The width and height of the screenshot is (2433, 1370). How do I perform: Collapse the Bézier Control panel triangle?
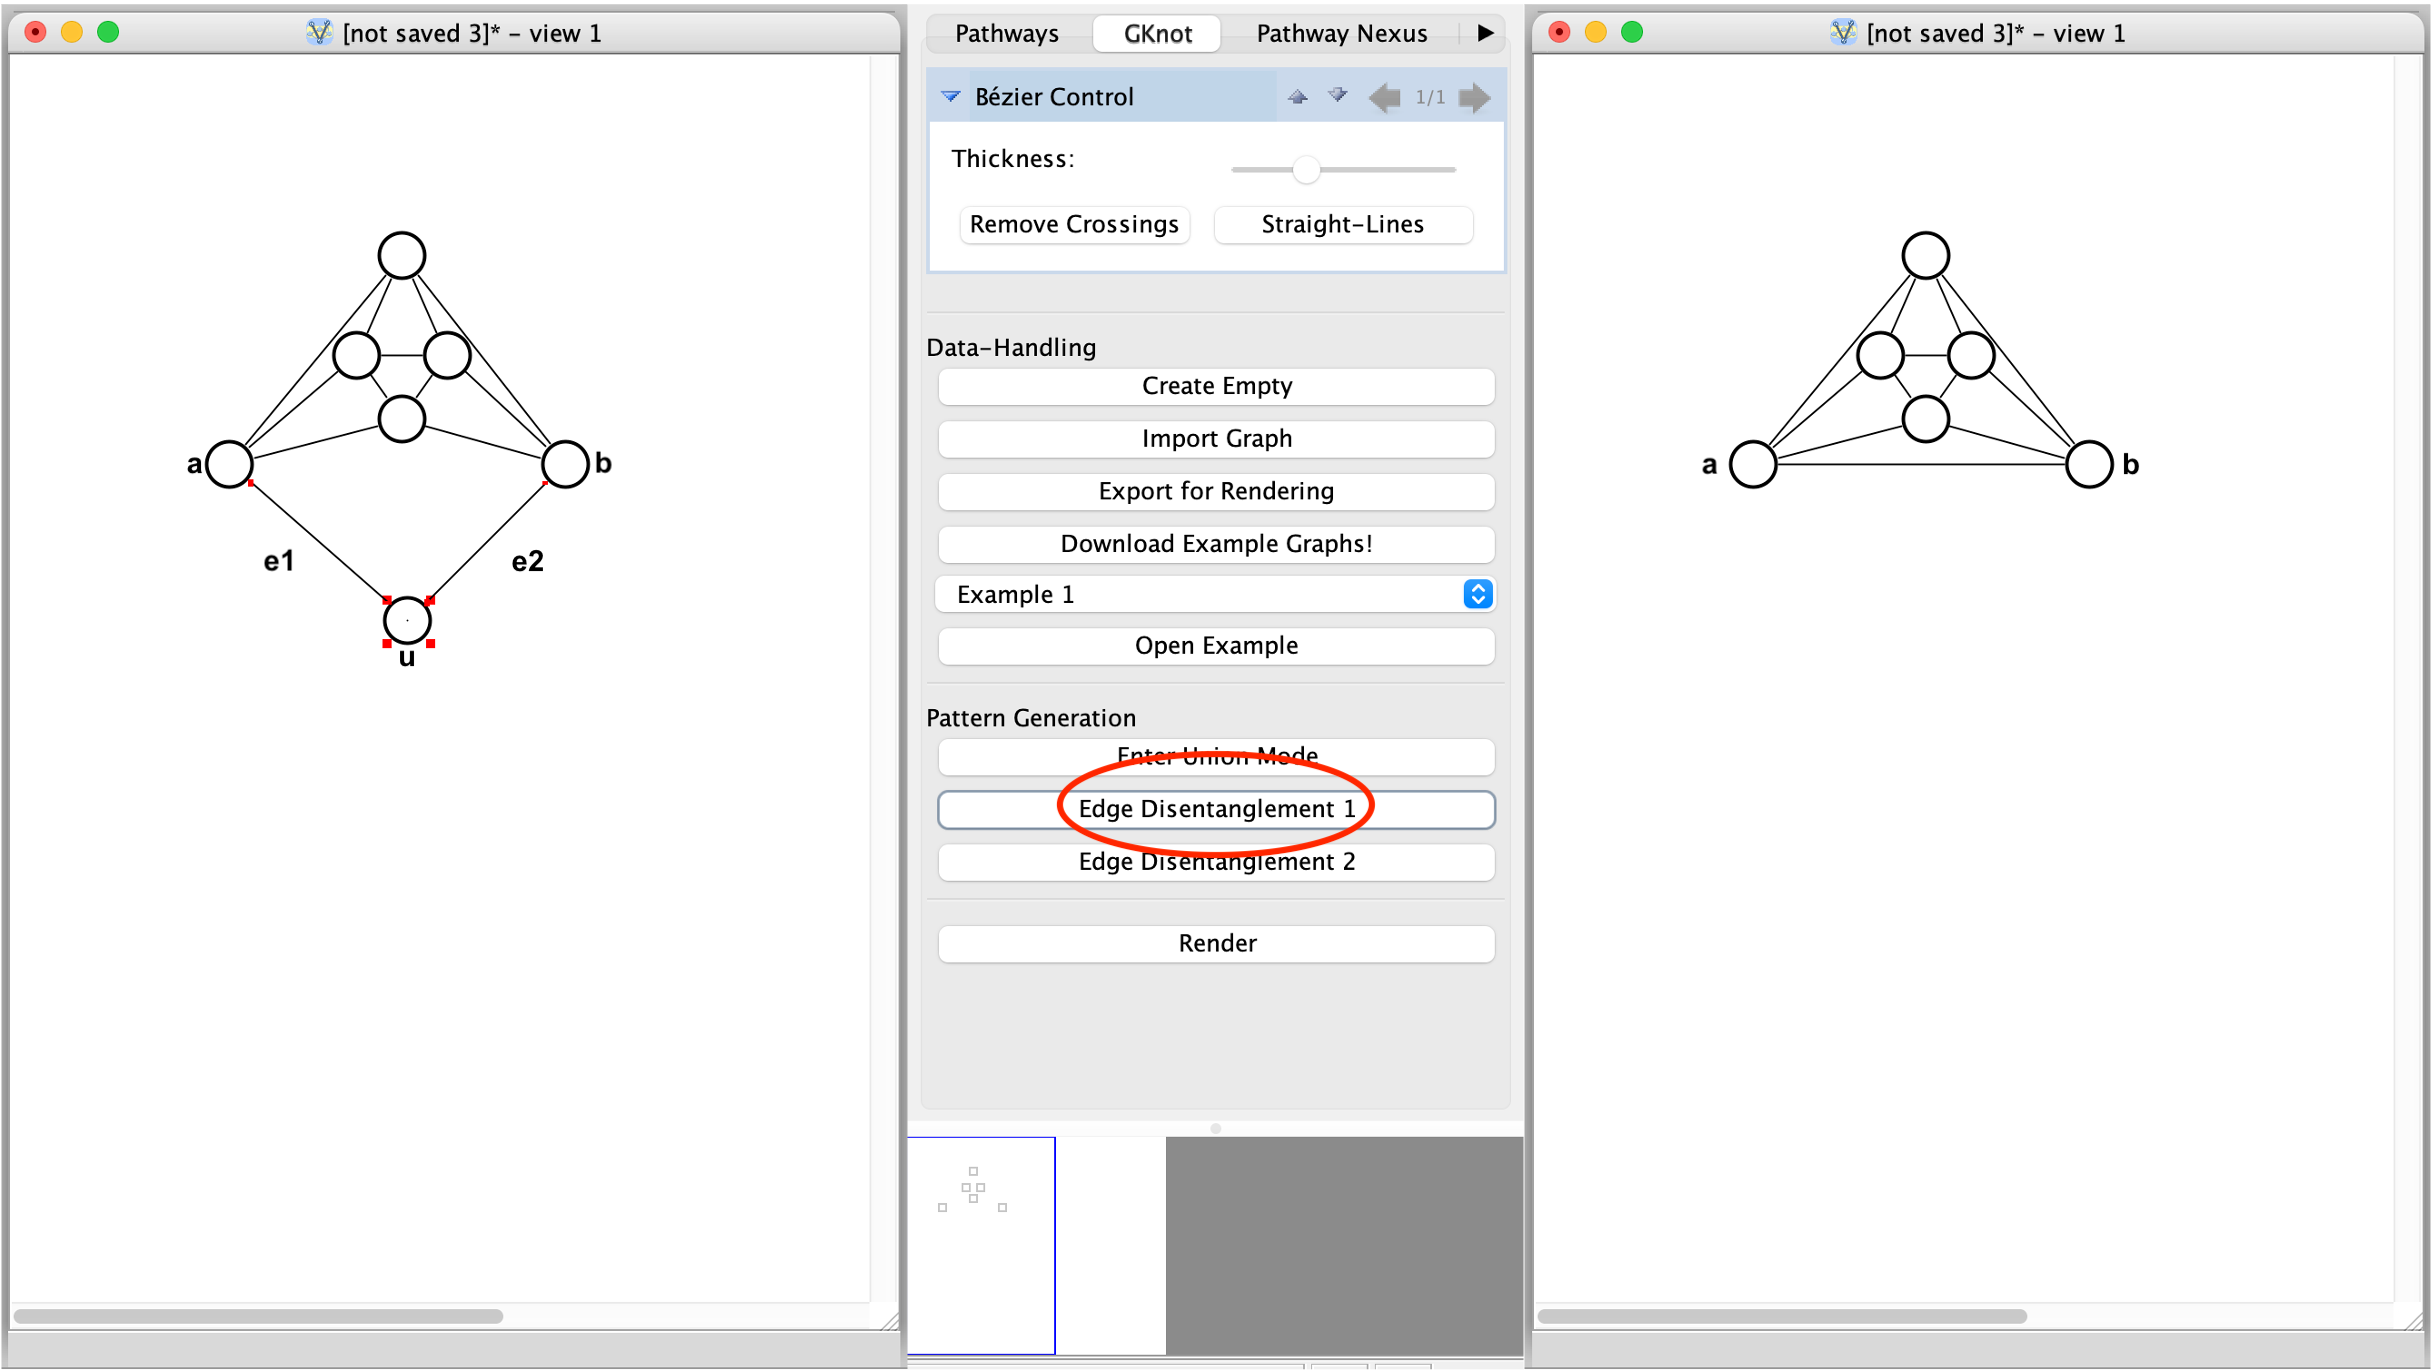[950, 97]
